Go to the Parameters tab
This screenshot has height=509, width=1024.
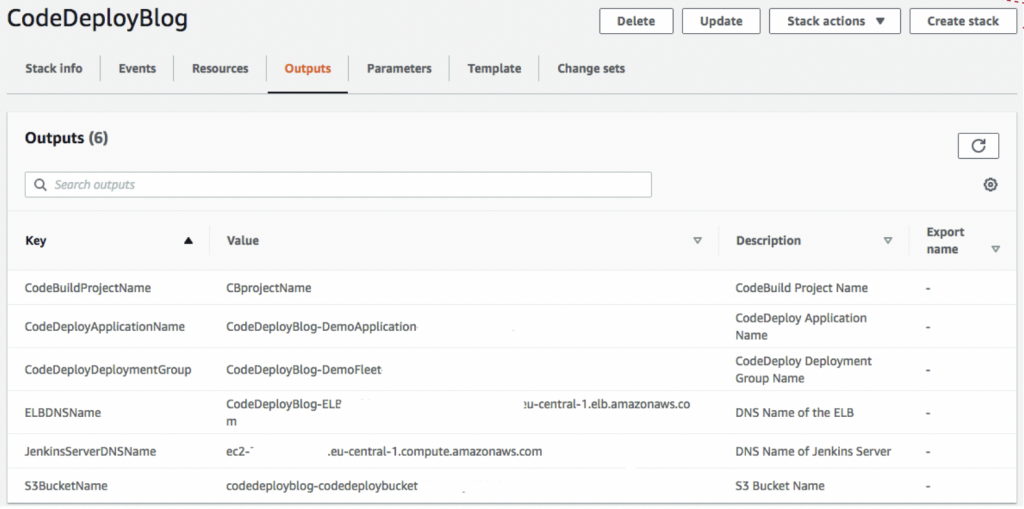pyautogui.click(x=399, y=68)
